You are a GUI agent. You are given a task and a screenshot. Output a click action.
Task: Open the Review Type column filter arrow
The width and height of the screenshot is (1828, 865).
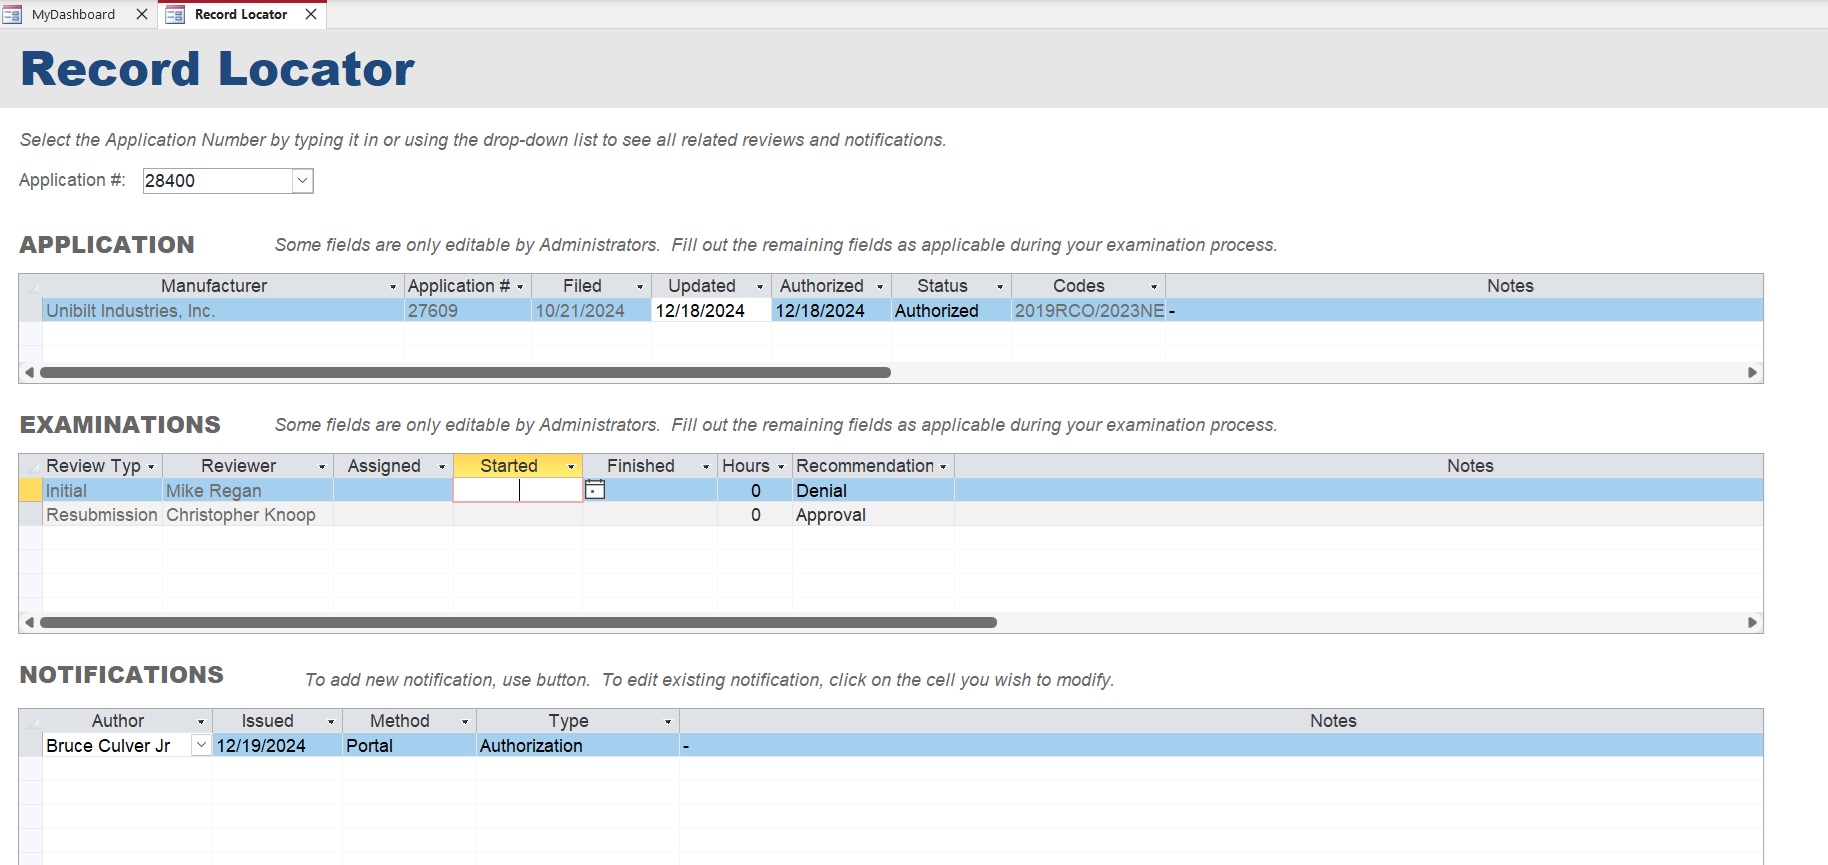pyautogui.click(x=151, y=467)
